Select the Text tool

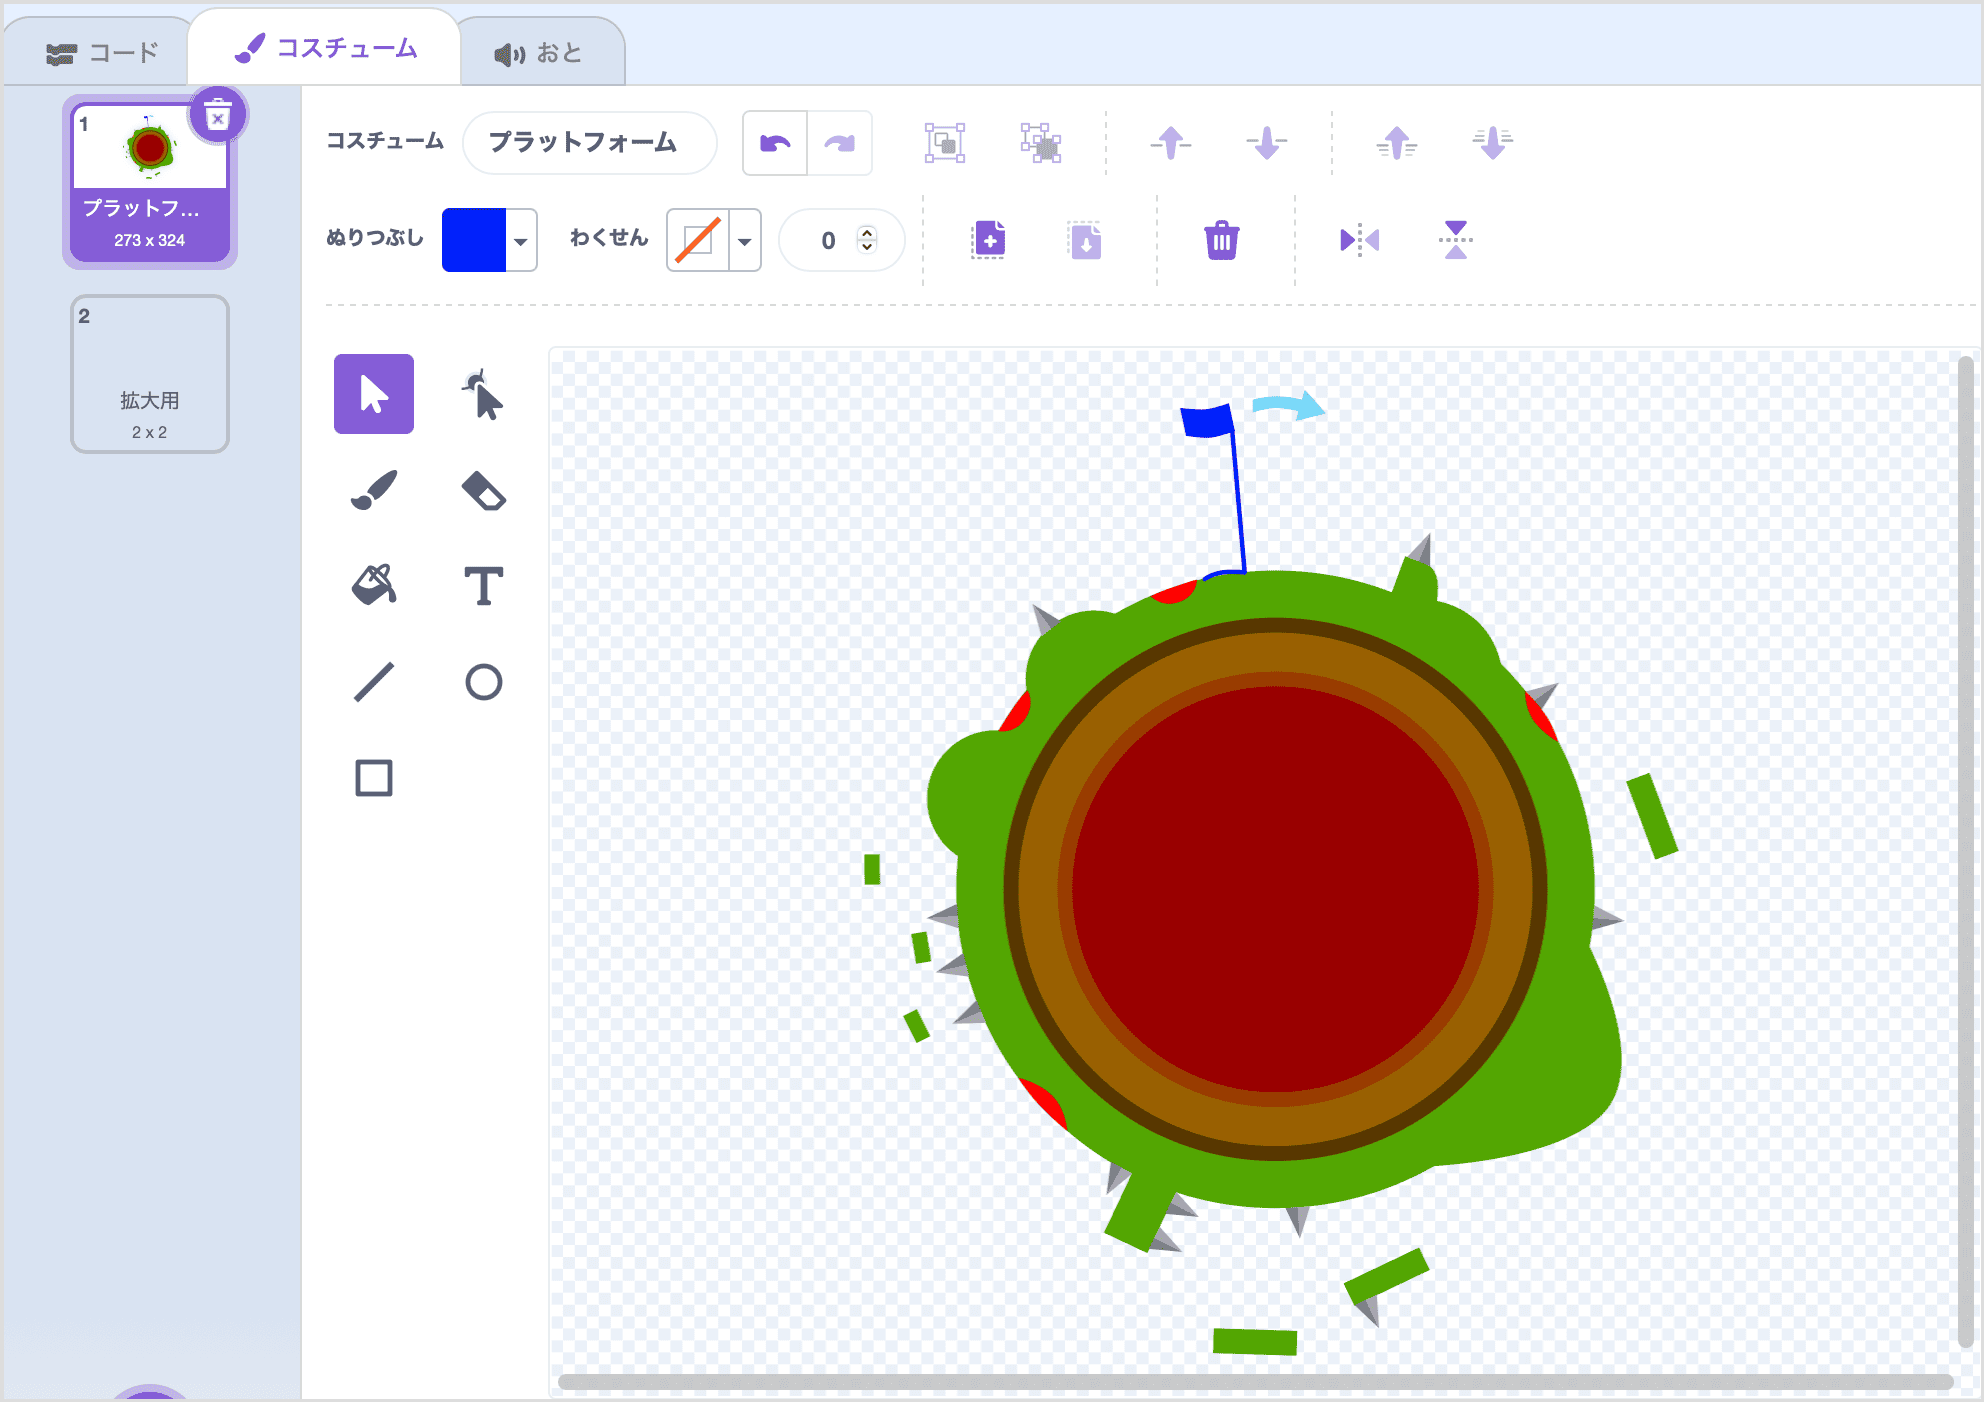484,585
